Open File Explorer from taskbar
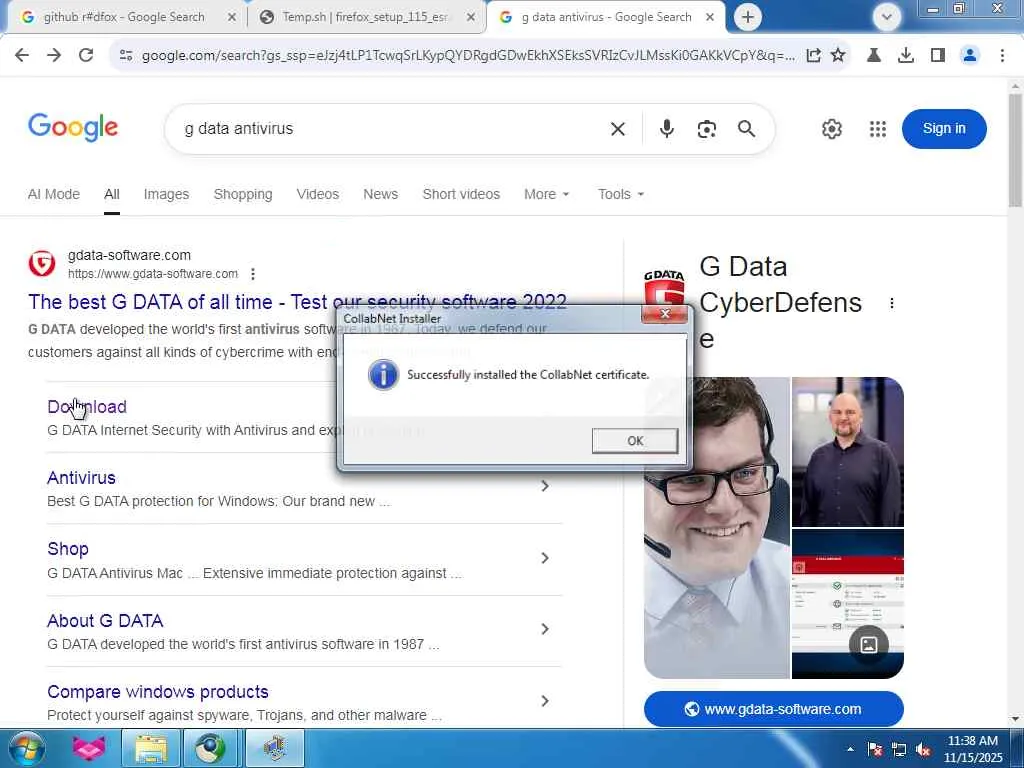 151,748
